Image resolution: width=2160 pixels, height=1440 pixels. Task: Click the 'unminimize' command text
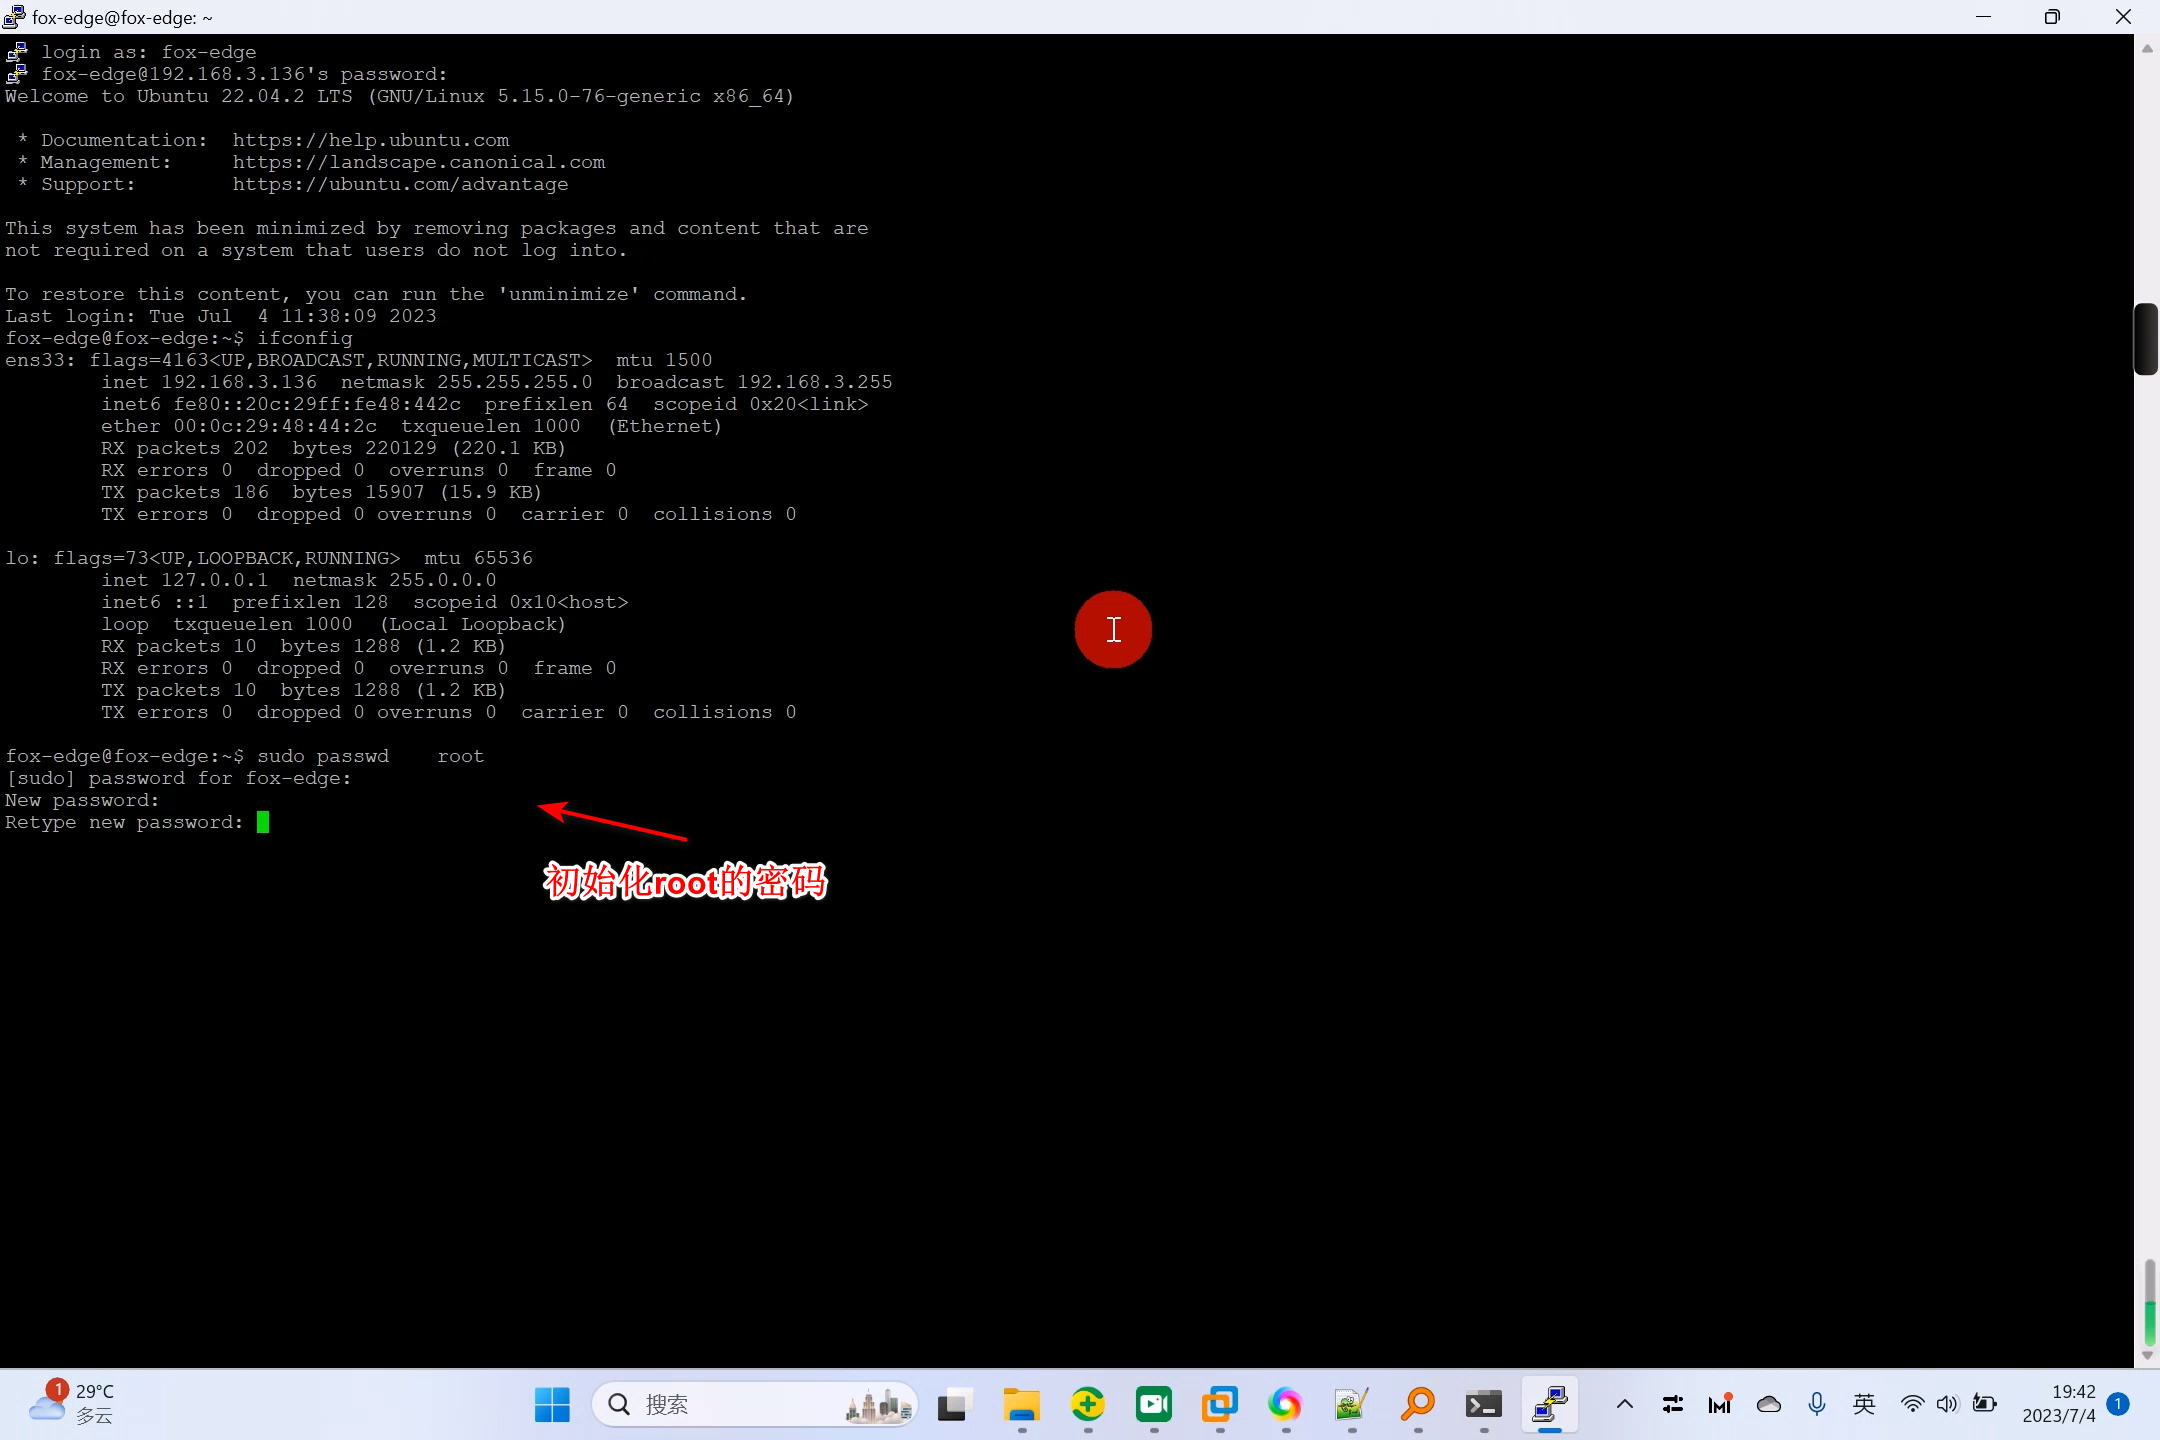pyautogui.click(x=569, y=294)
